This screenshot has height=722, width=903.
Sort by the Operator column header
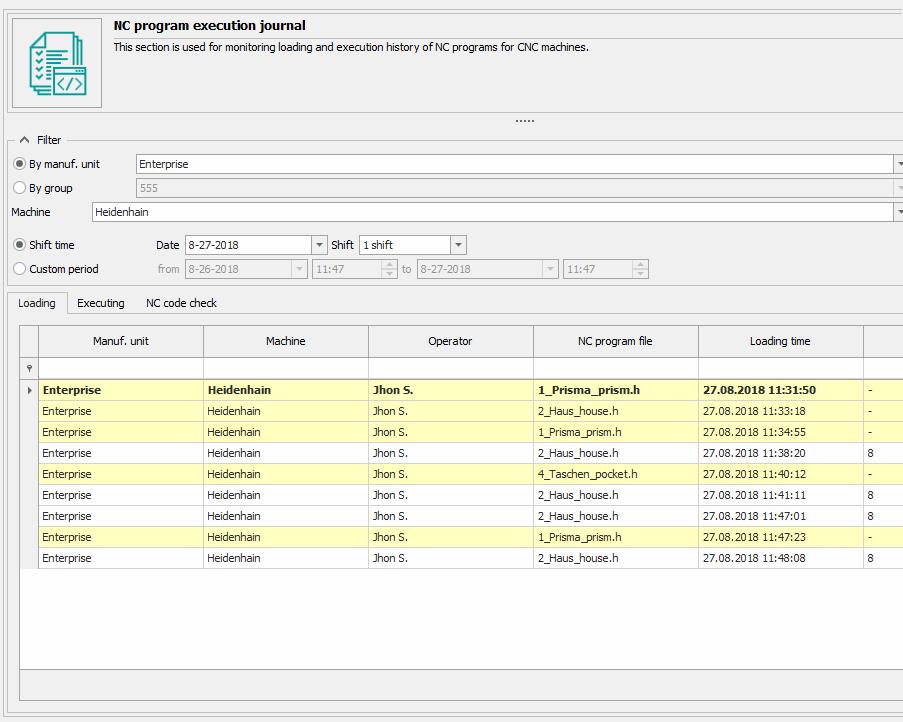(450, 341)
